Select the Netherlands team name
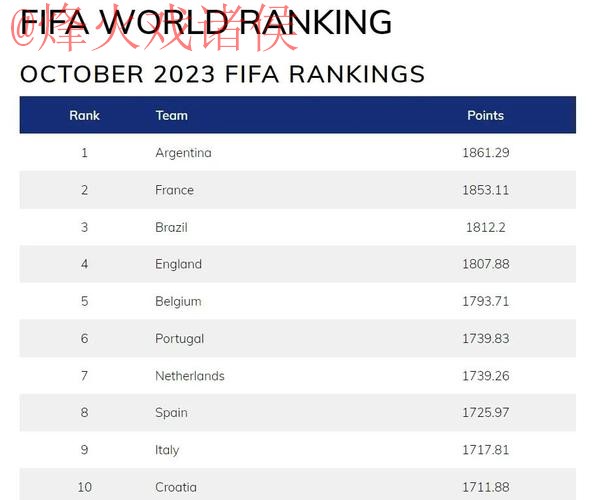The width and height of the screenshot is (599, 500). [190, 376]
